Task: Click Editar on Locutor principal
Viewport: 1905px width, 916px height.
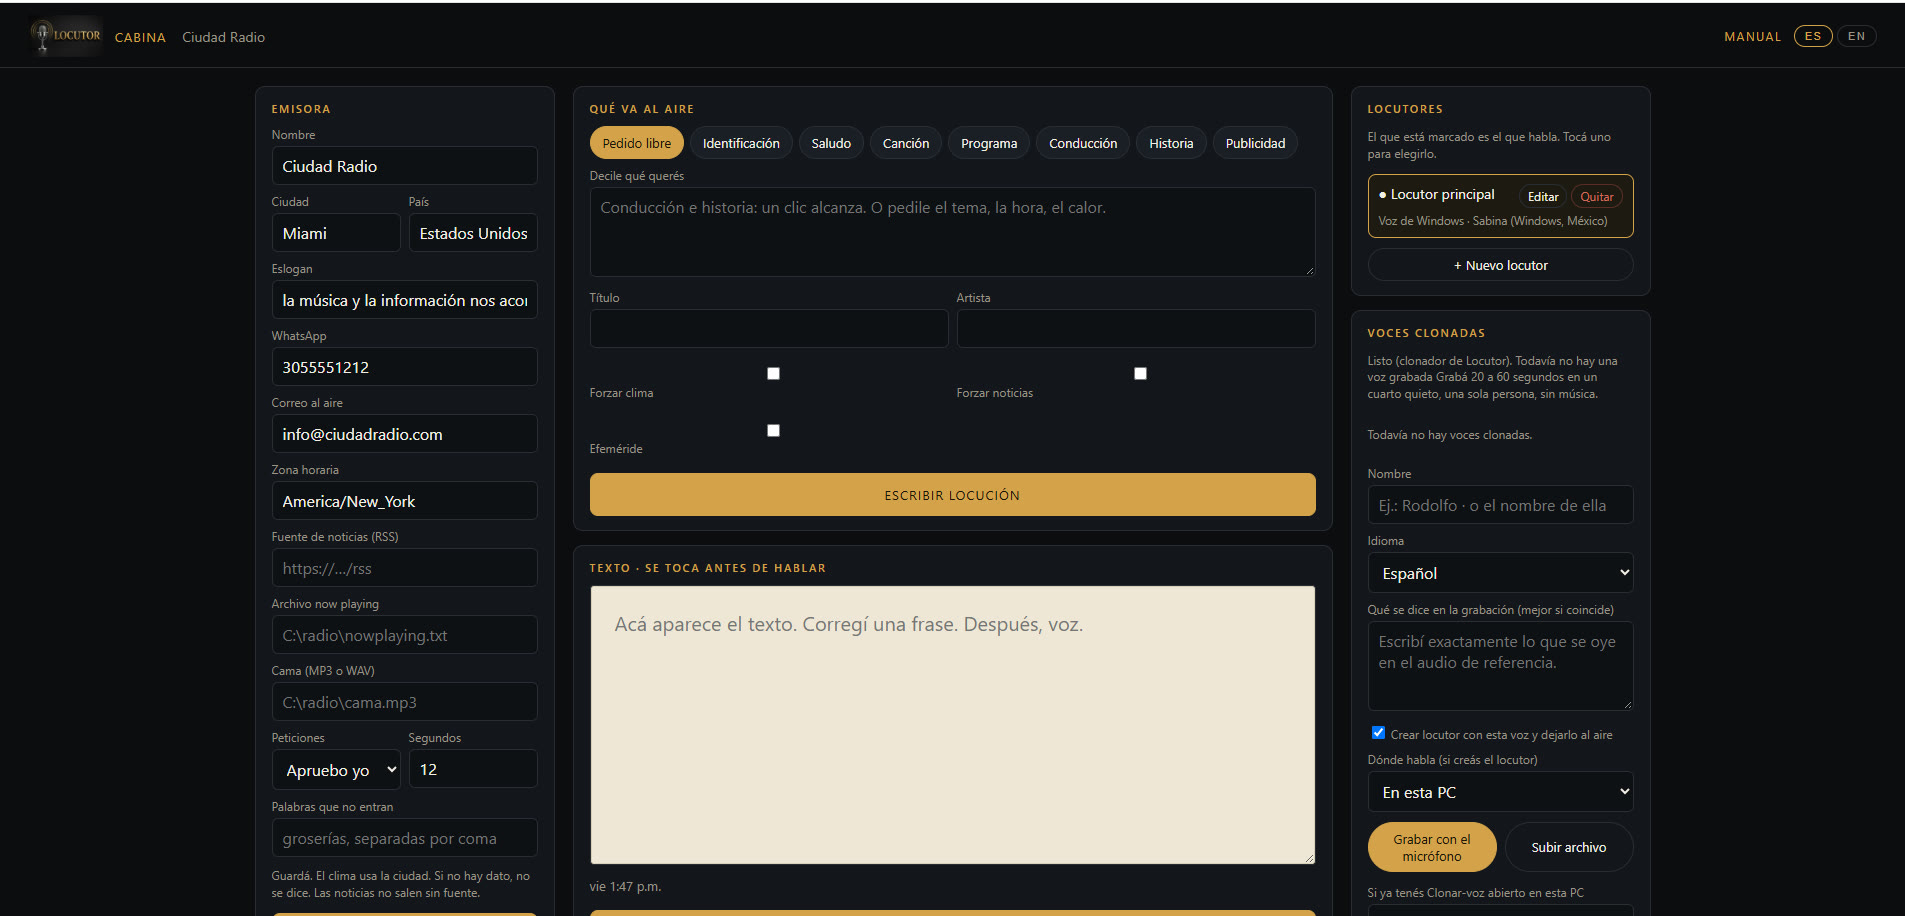Action: point(1543,197)
